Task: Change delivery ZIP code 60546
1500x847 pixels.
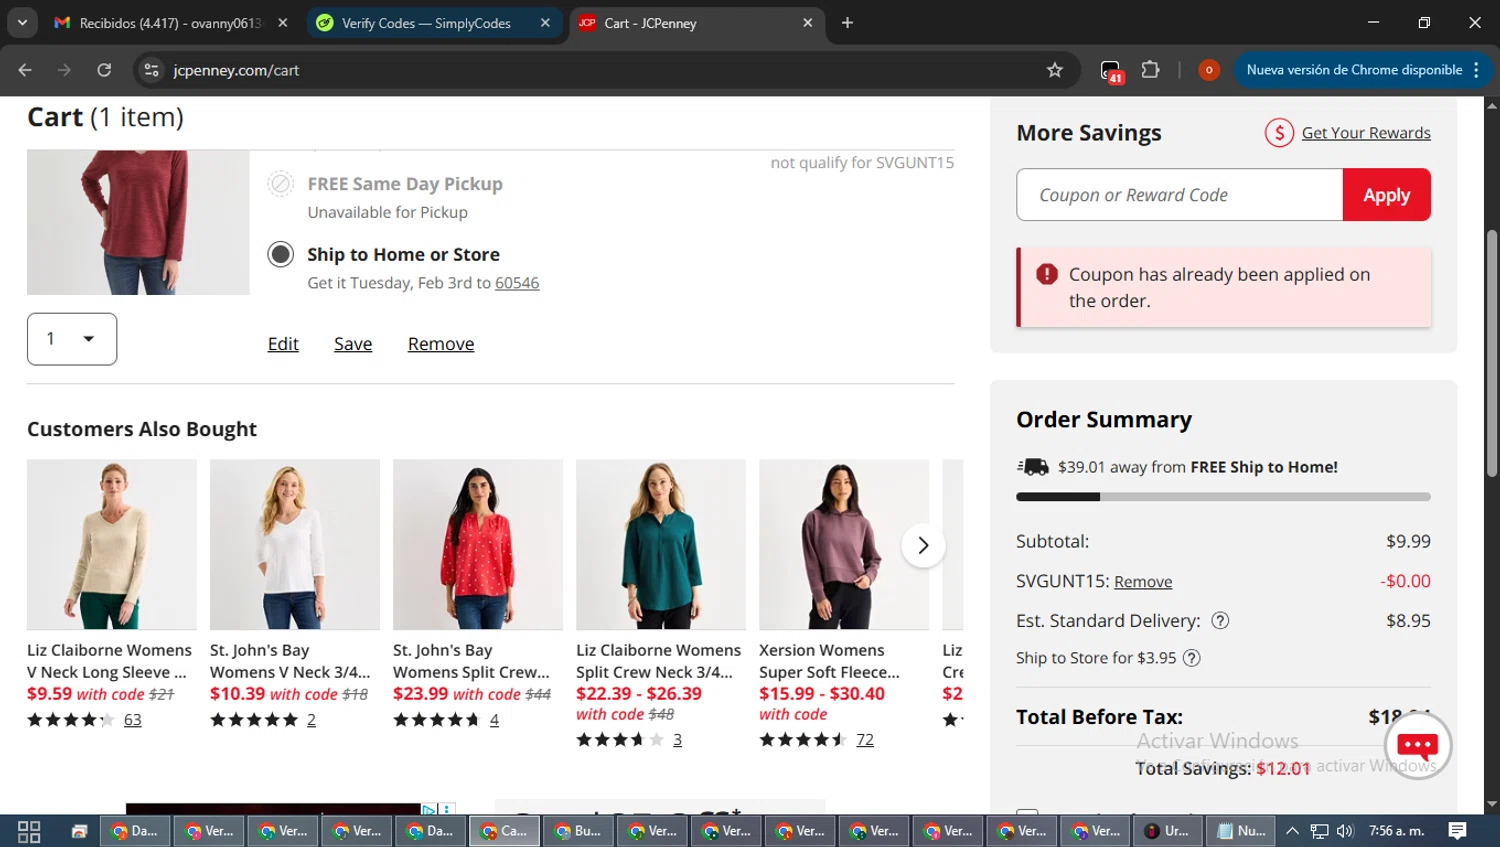Action: point(517,283)
